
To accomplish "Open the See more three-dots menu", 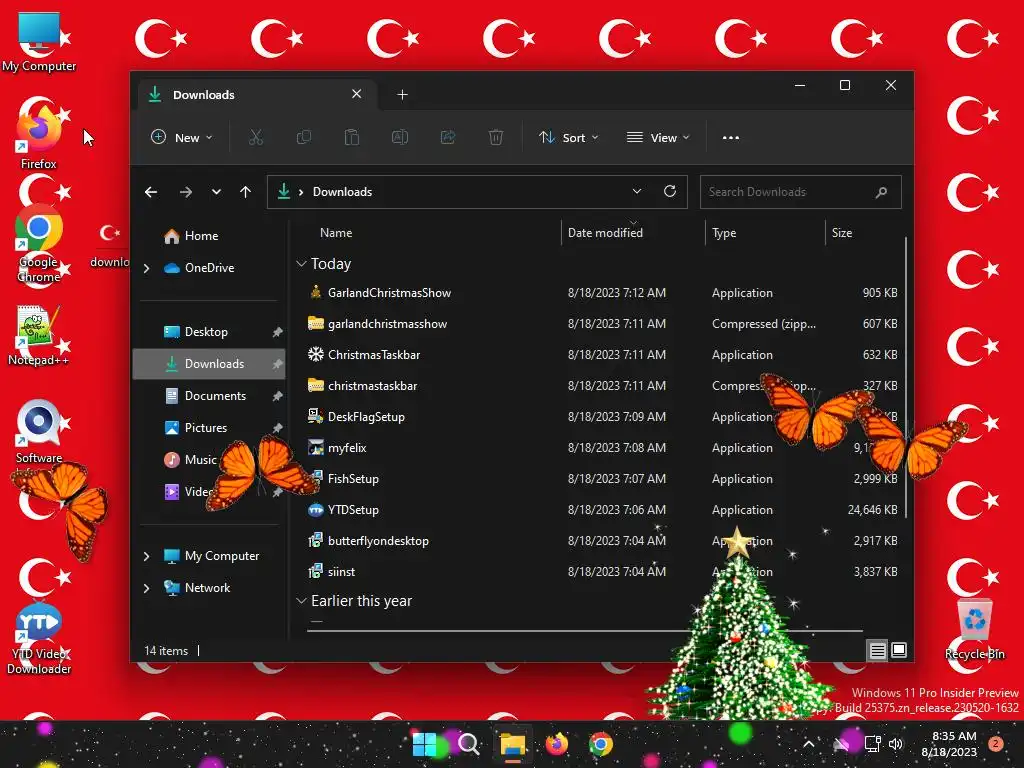I will pyautogui.click(x=731, y=138).
